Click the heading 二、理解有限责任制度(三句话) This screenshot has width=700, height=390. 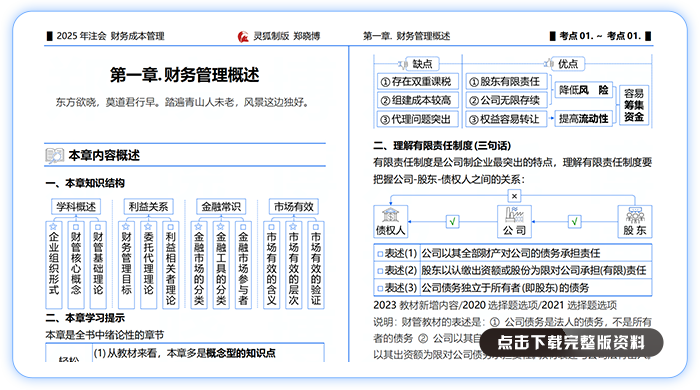click(442, 145)
